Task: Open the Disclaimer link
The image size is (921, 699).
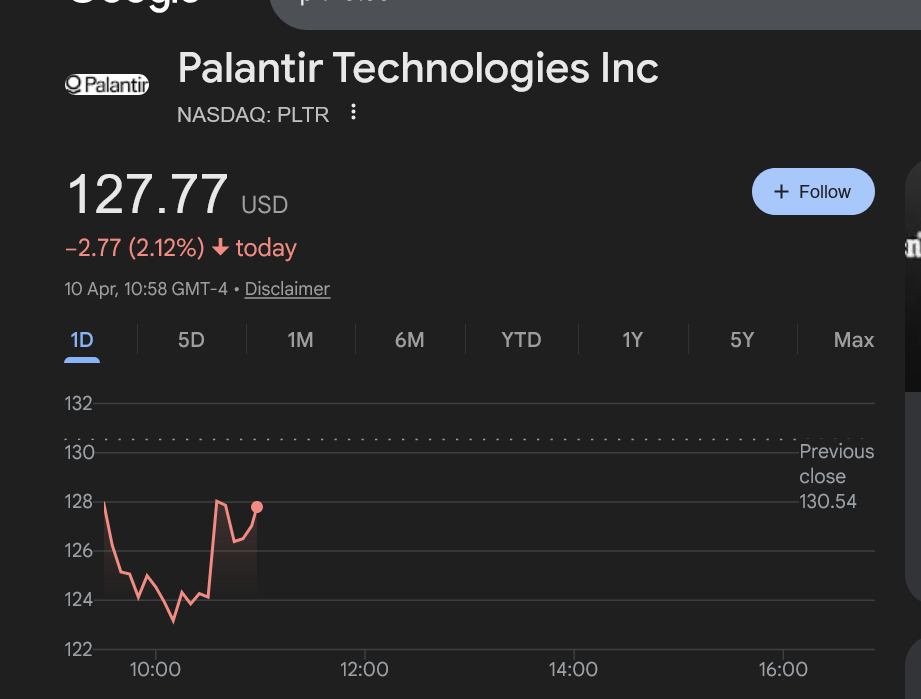Action: (x=287, y=289)
